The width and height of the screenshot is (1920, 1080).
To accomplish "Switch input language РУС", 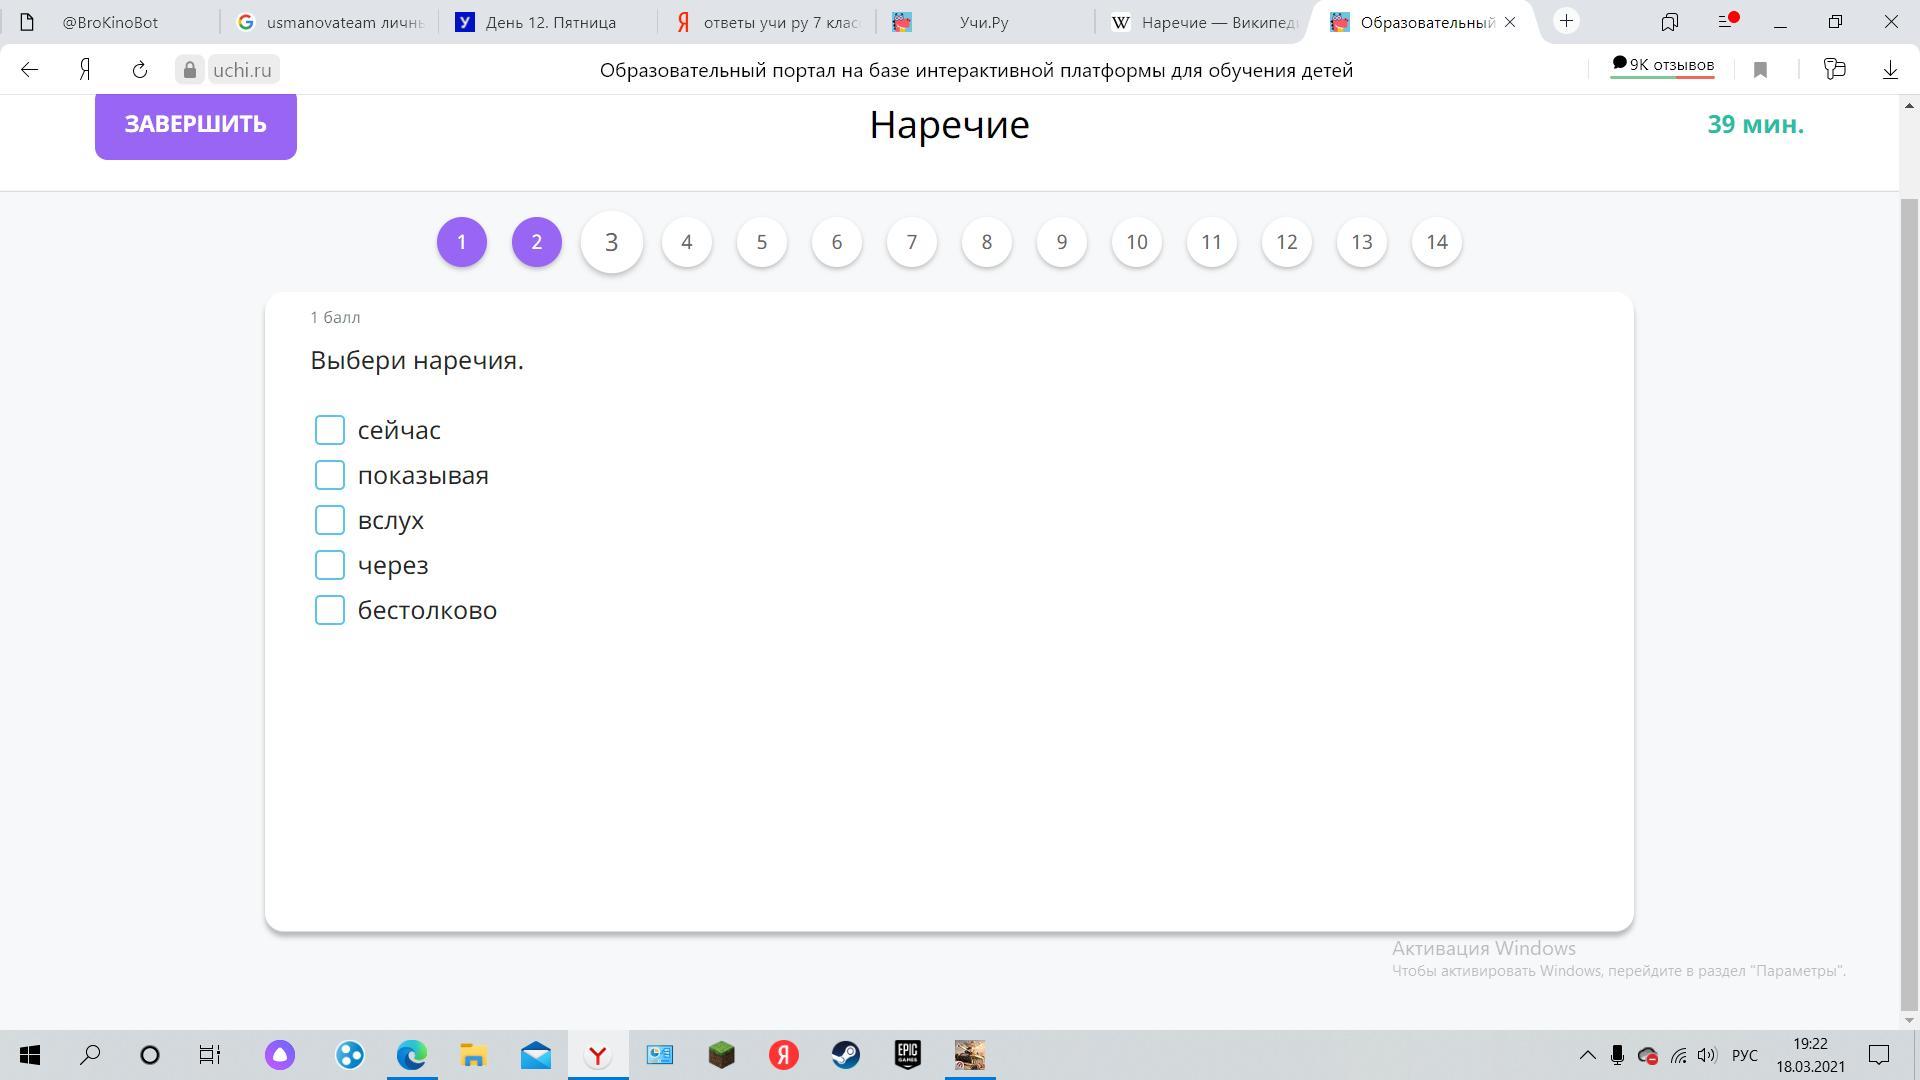I will click(x=1745, y=1055).
